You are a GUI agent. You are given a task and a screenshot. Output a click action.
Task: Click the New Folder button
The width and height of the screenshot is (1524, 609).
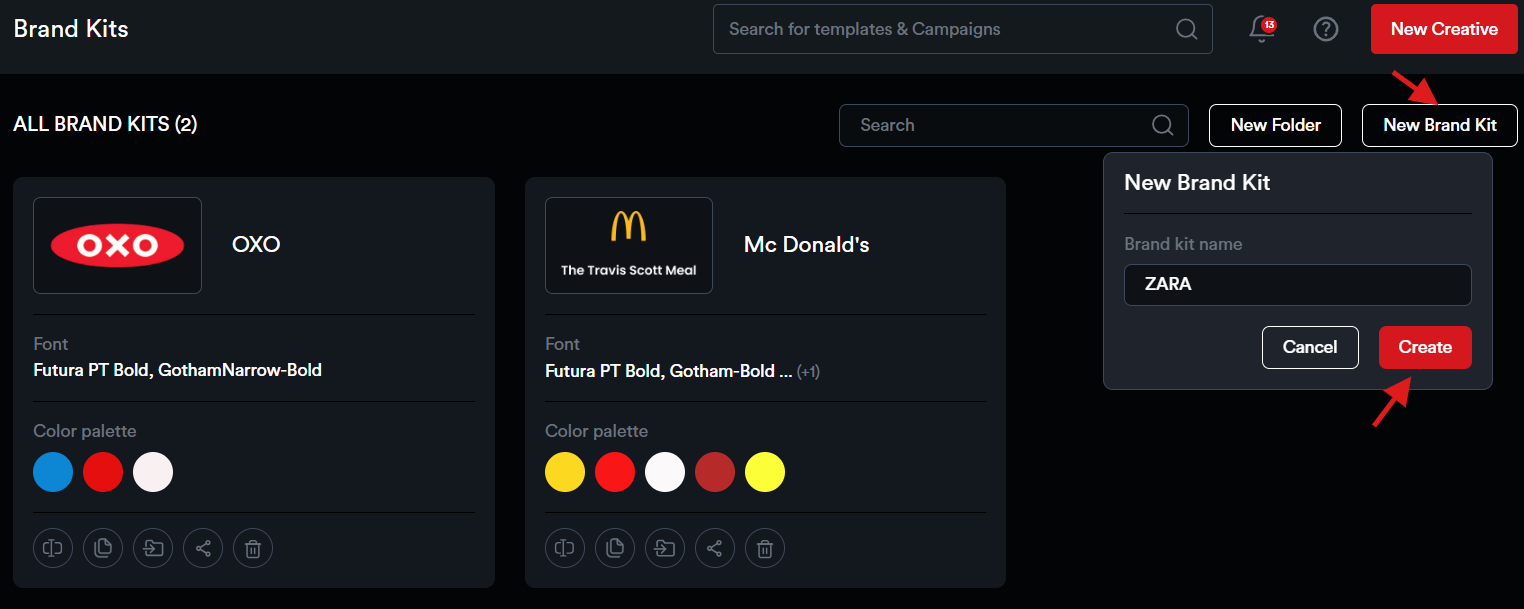coord(1275,125)
